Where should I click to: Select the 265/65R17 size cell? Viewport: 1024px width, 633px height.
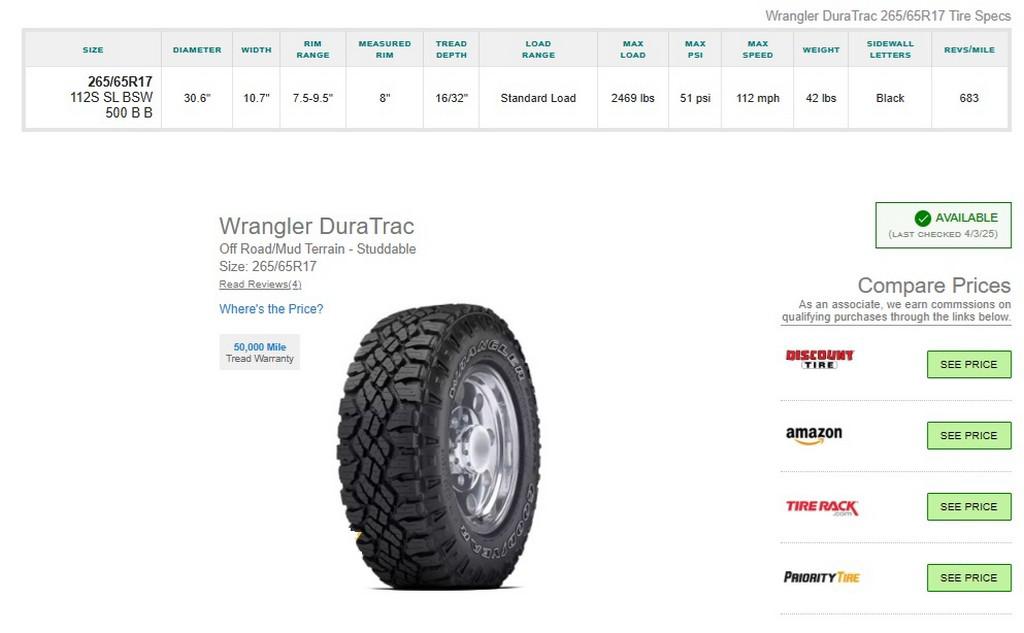point(93,97)
